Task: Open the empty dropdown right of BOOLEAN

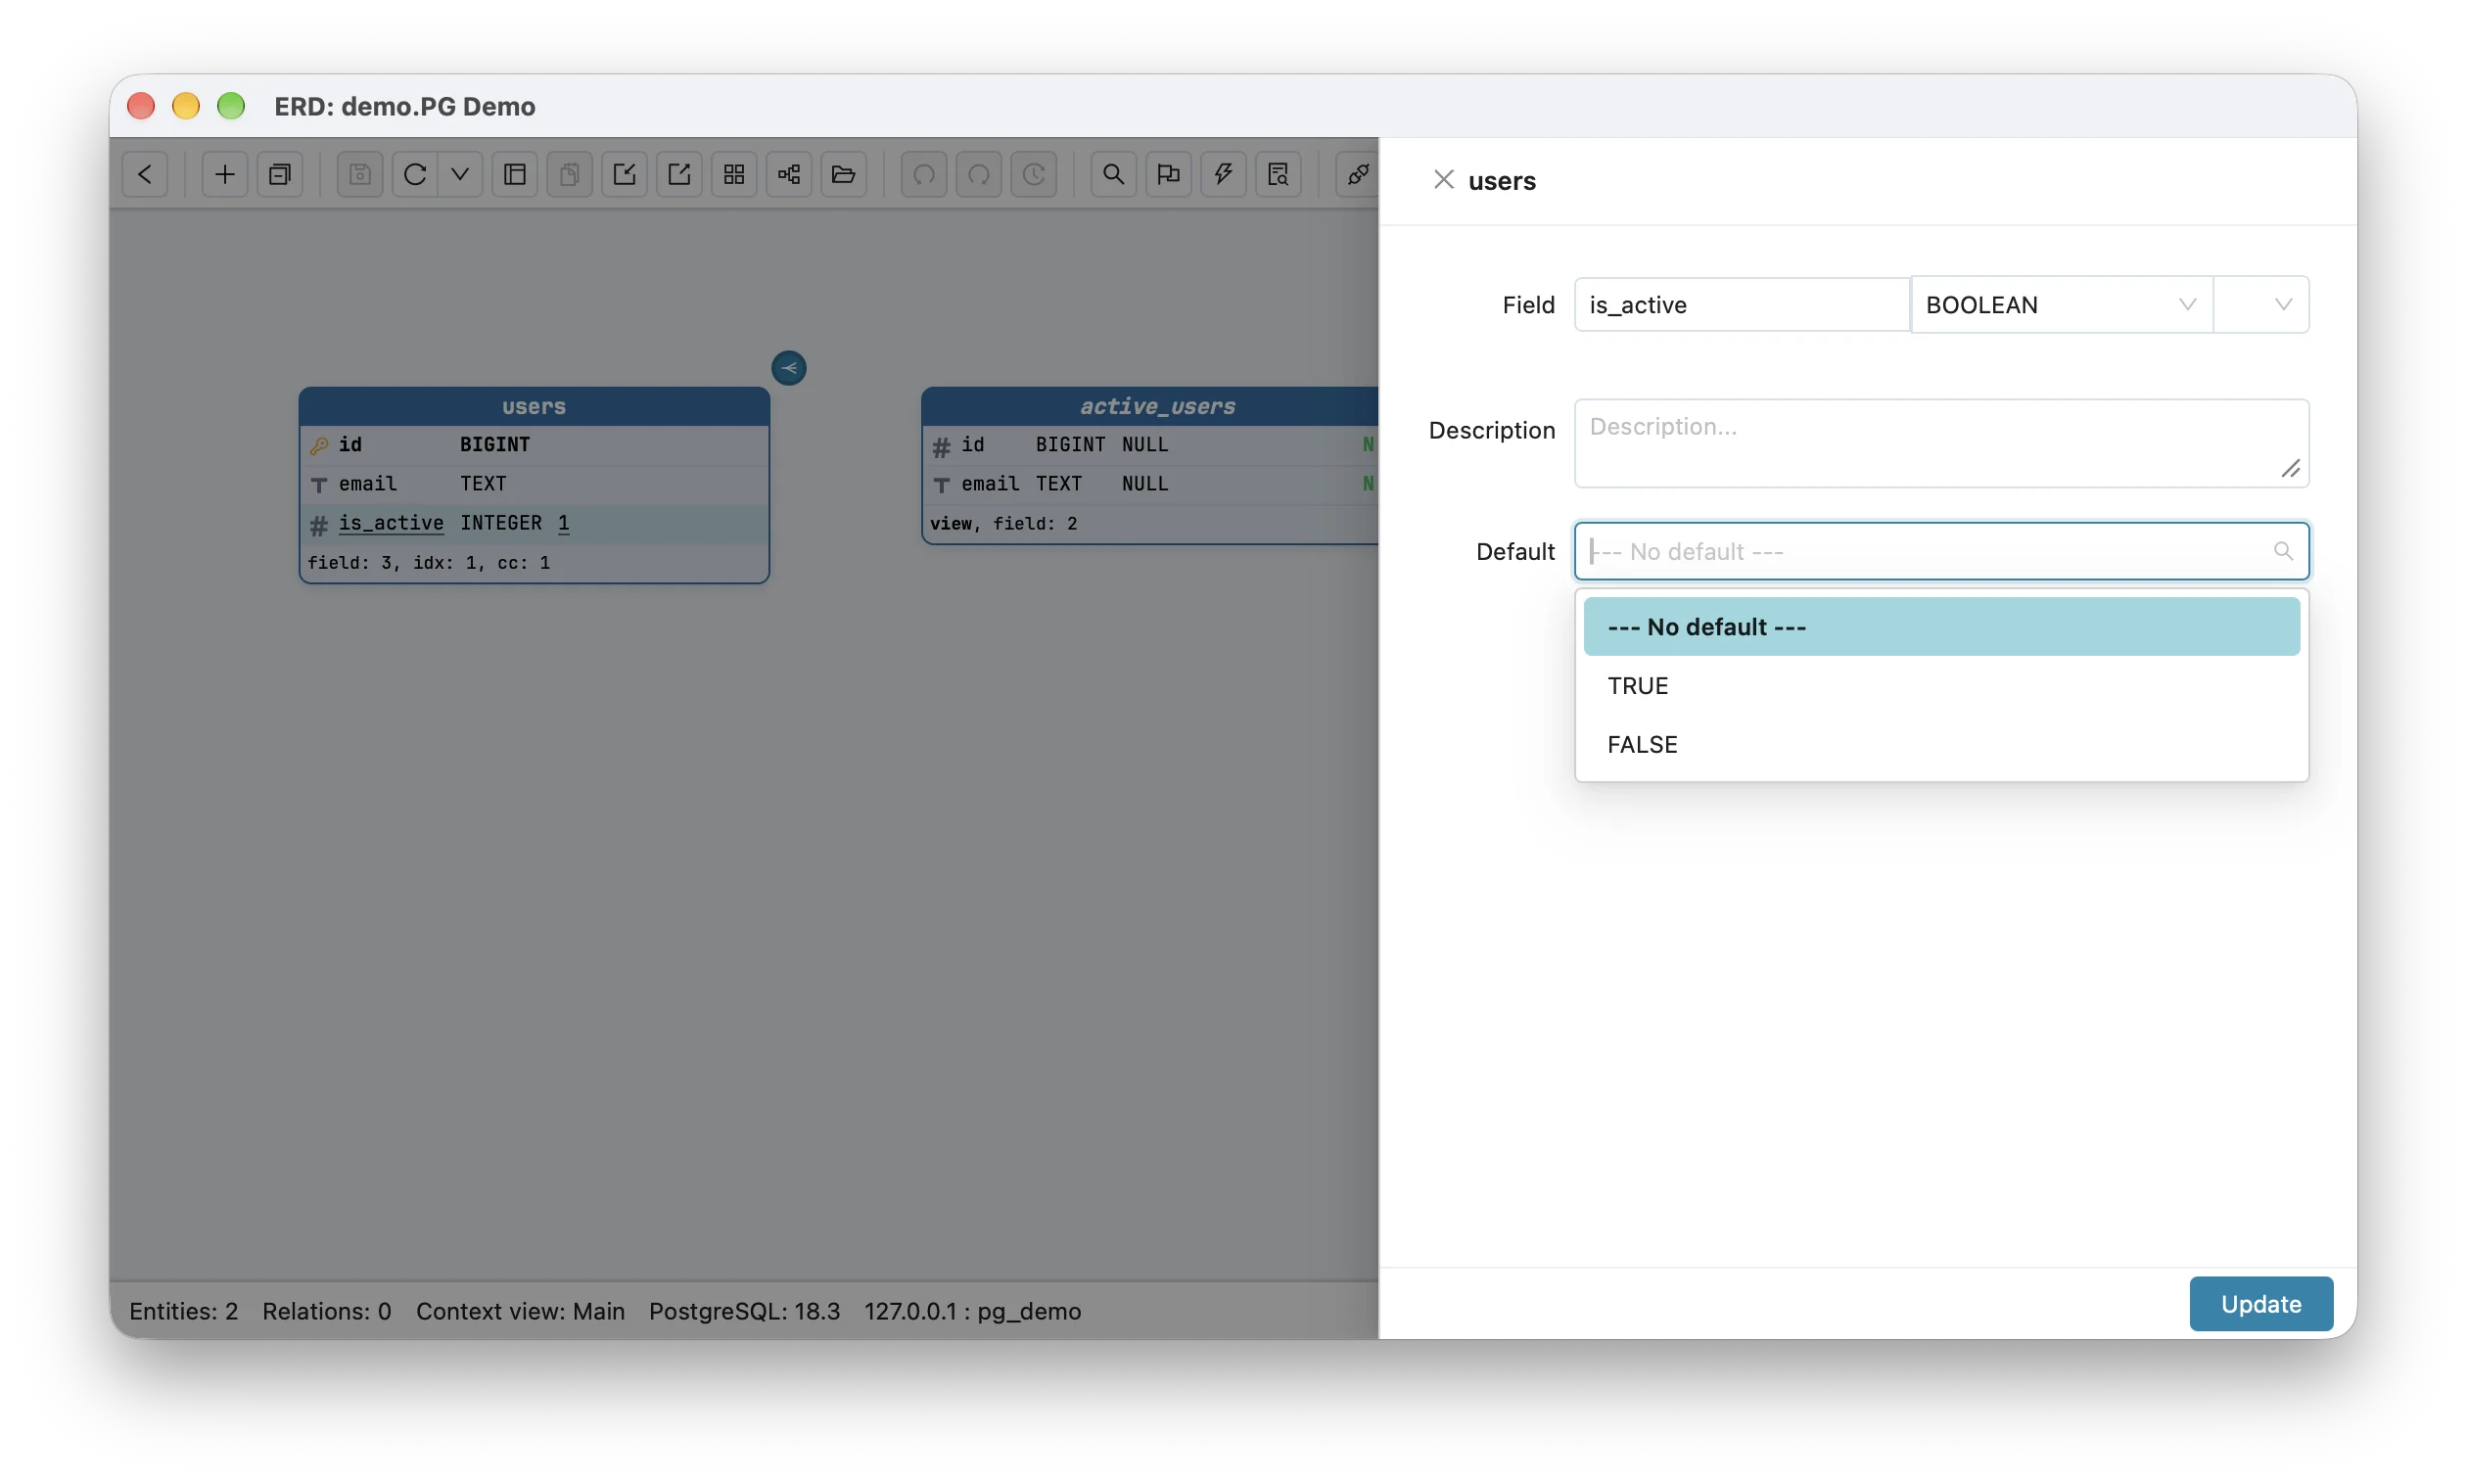Action: coord(2261,305)
